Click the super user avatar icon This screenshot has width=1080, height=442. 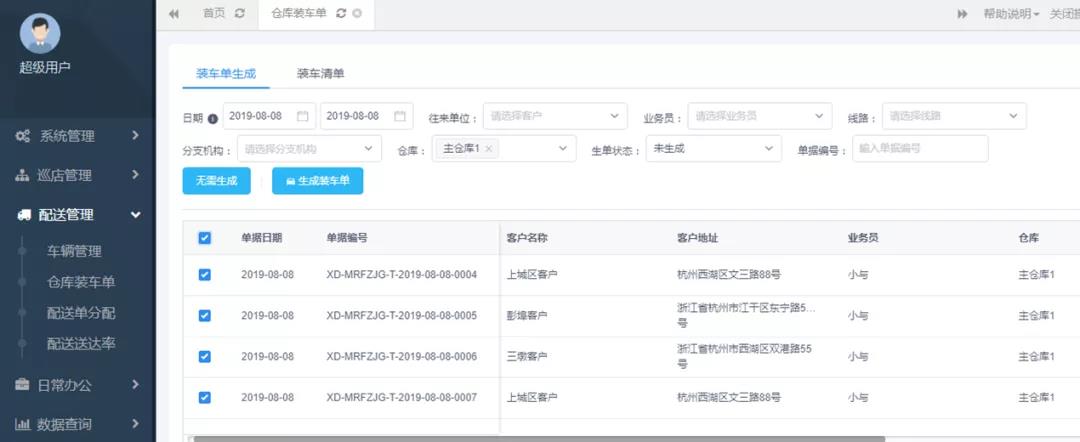pyautogui.click(x=40, y=33)
